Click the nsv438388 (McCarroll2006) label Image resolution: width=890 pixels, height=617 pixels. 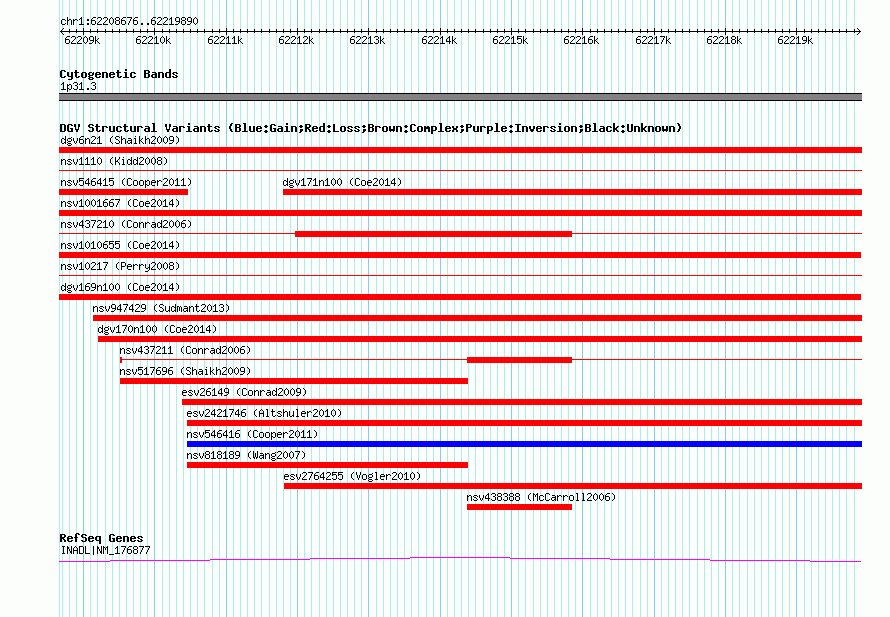pos(541,497)
